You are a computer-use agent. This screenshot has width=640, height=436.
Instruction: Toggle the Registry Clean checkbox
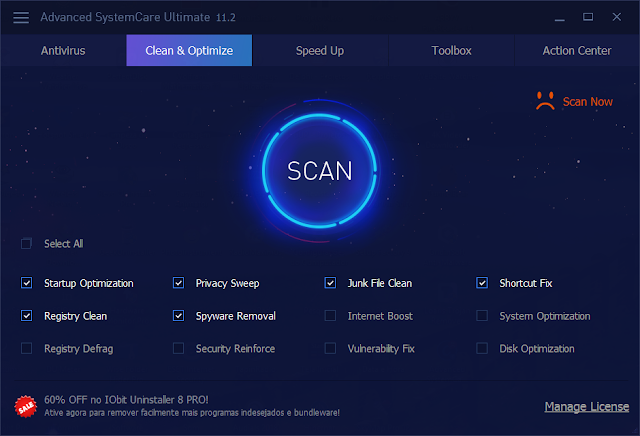[27, 316]
